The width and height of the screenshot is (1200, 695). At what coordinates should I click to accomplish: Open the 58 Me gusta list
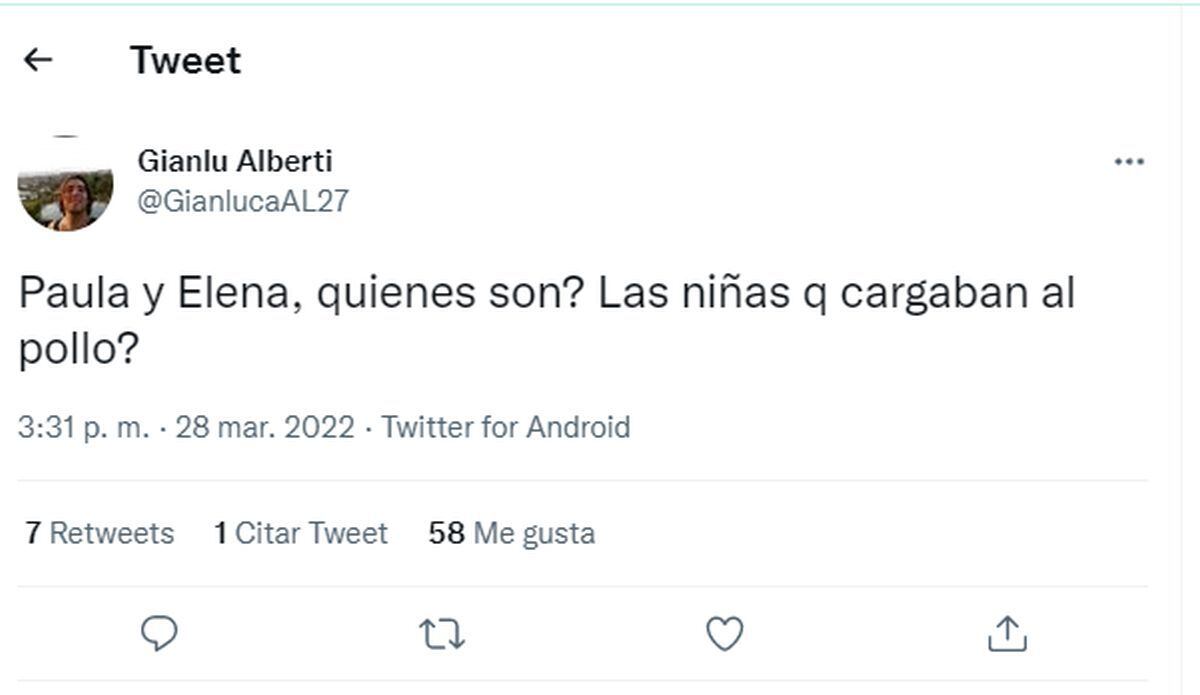point(512,533)
